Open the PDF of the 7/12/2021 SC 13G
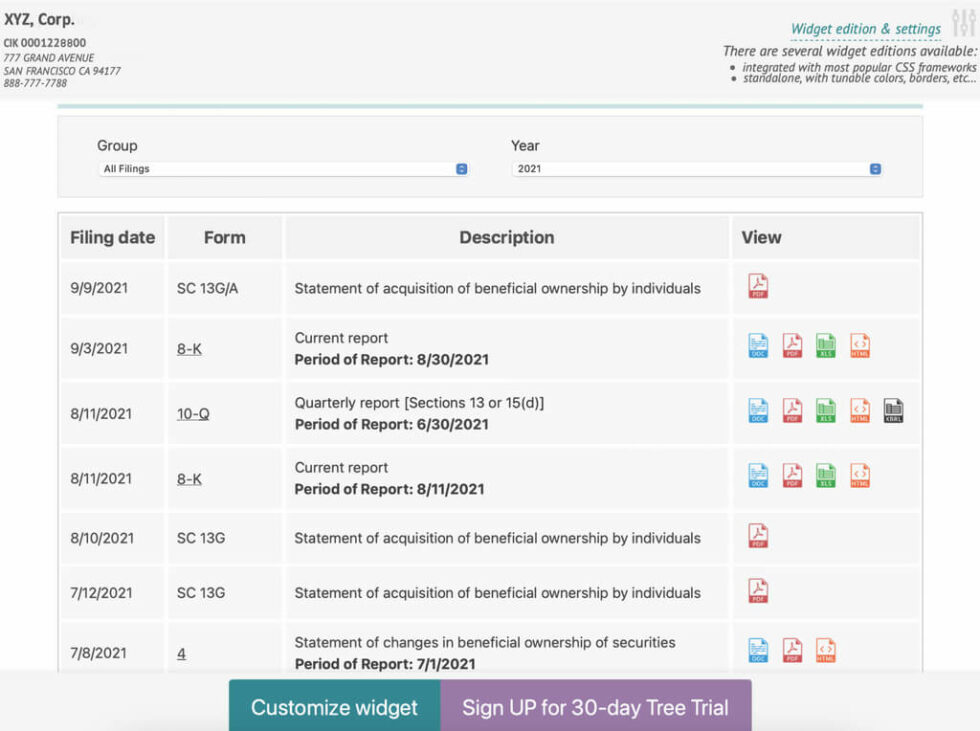This screenshot has height=731, width=980. (x=757, y=591)
